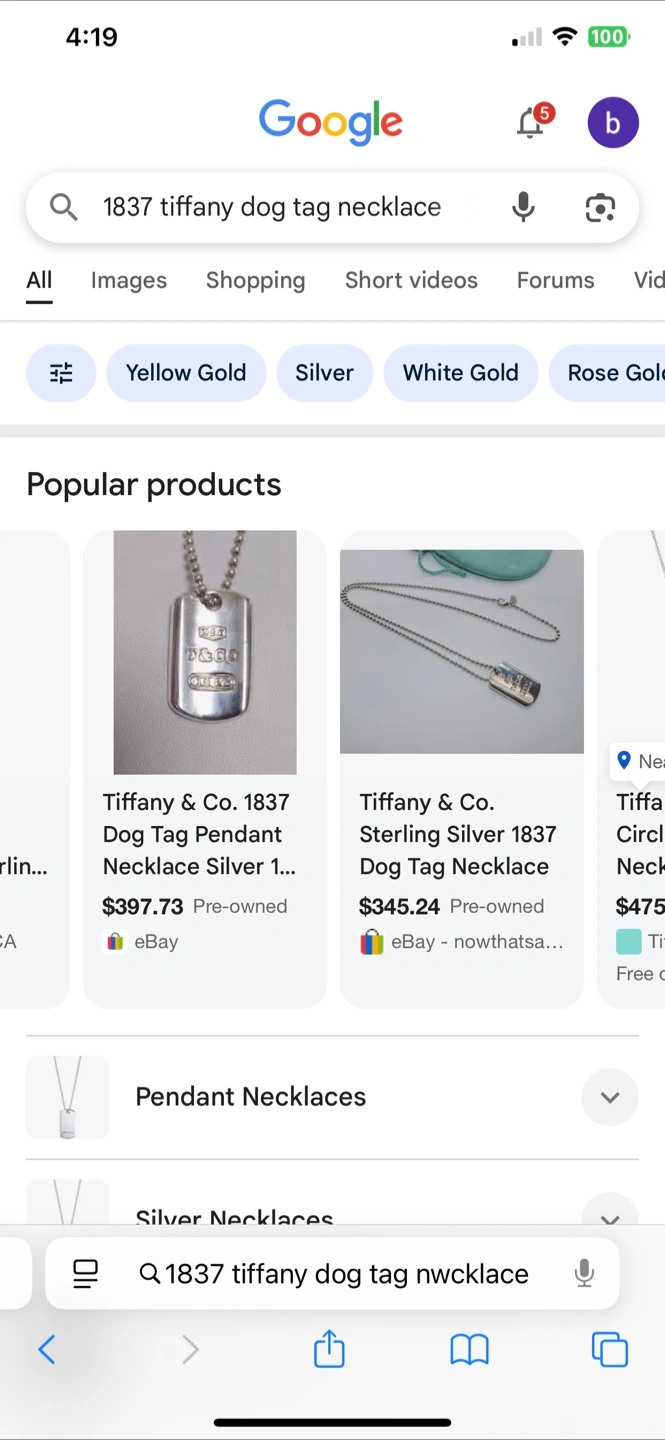Toggle the White Gold filter chip
This screenshot has width=665, height=1440.
tap(460, 373)
